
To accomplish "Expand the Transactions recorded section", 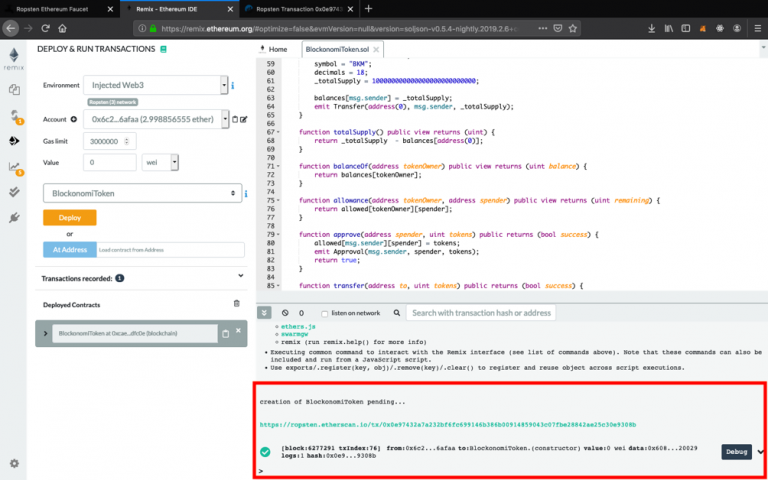I will 240,277.
